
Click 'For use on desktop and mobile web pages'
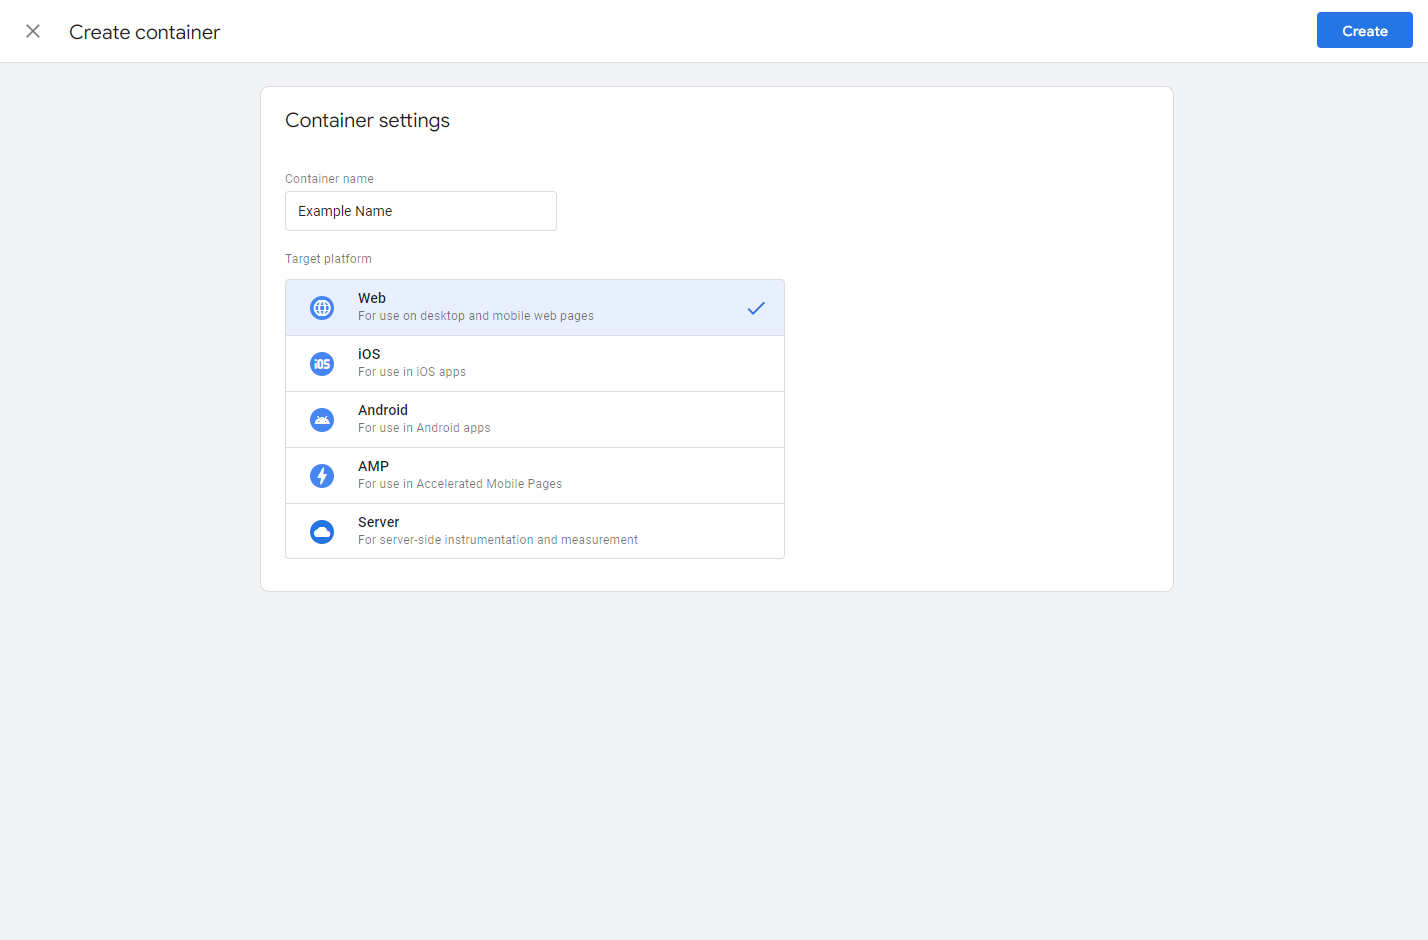[x=476, y=316]
